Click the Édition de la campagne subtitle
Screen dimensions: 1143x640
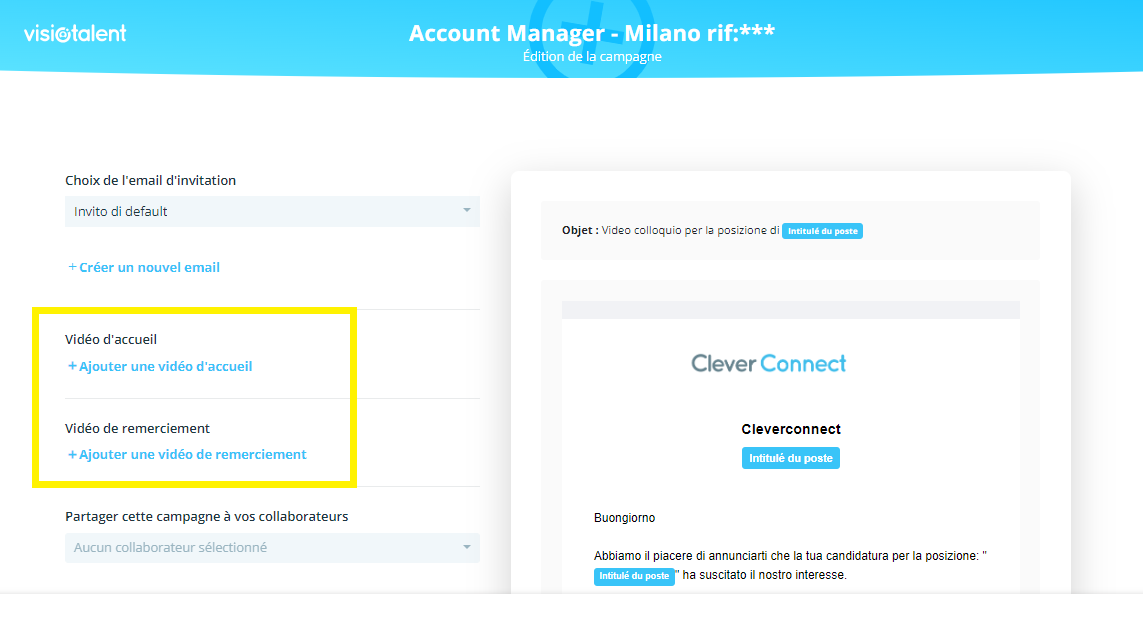coord(591,57)
